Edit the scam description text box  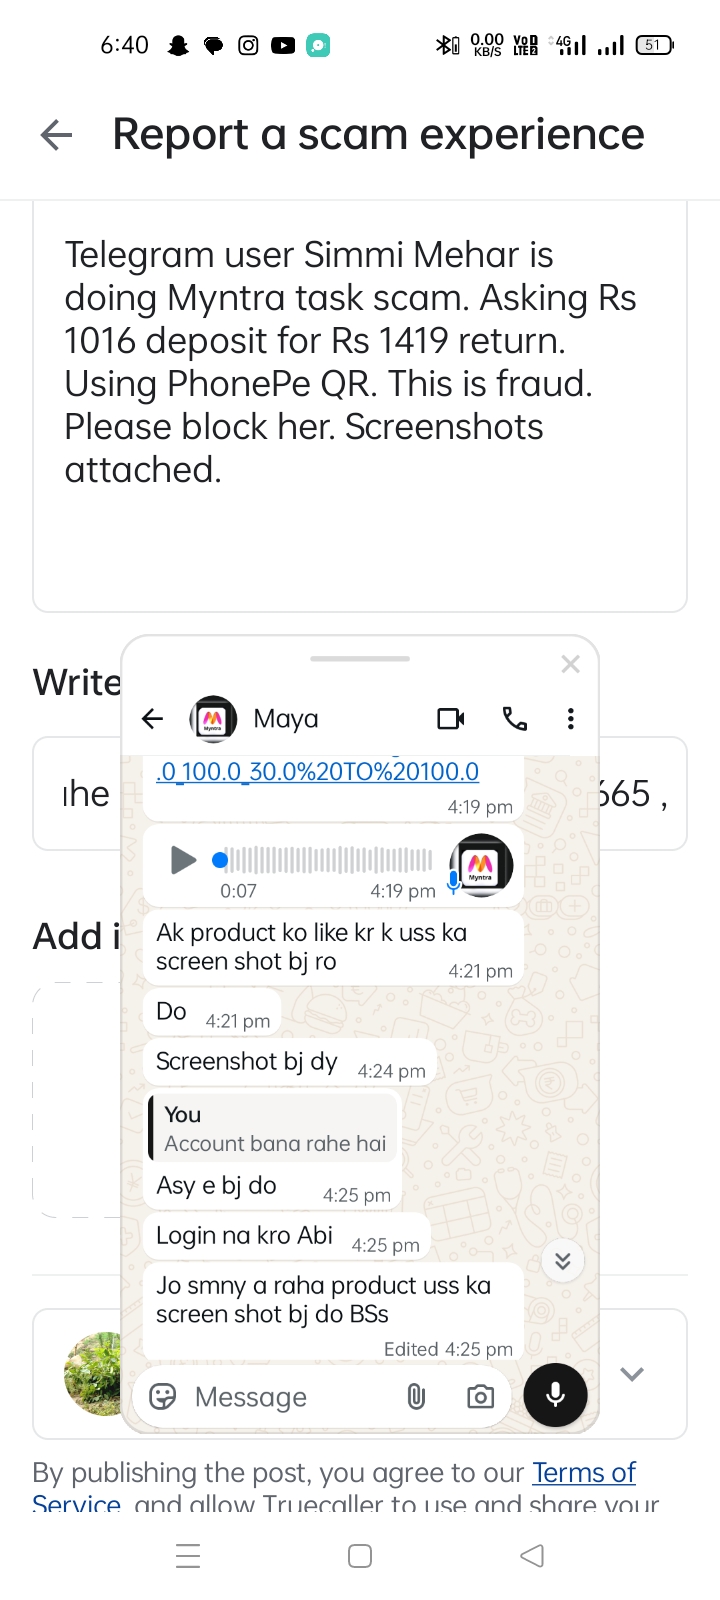pyautogui.click(x=360, y=405)
